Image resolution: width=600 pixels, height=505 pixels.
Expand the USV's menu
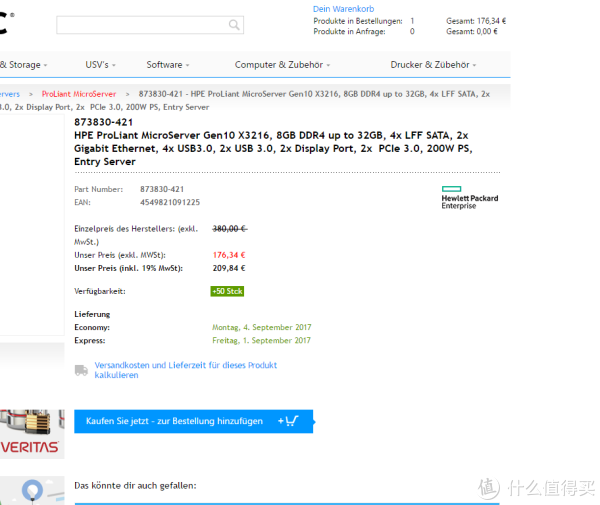101,65
